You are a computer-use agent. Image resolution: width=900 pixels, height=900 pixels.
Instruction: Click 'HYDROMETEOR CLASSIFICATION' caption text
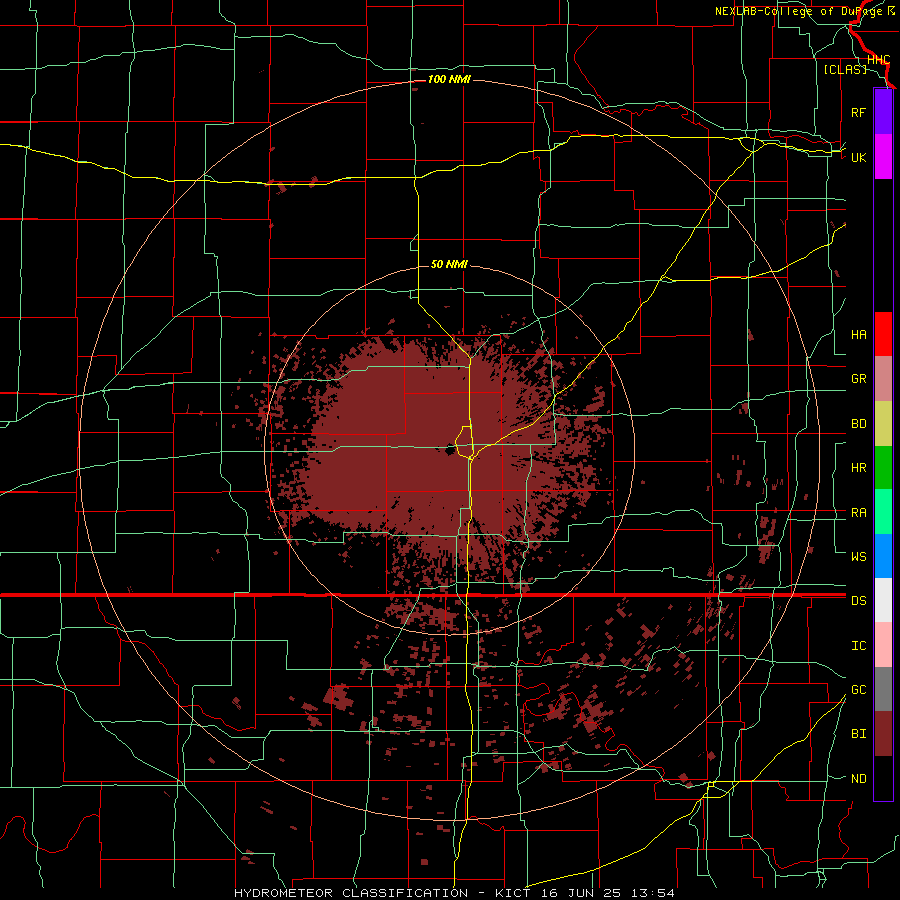[351, 893]
